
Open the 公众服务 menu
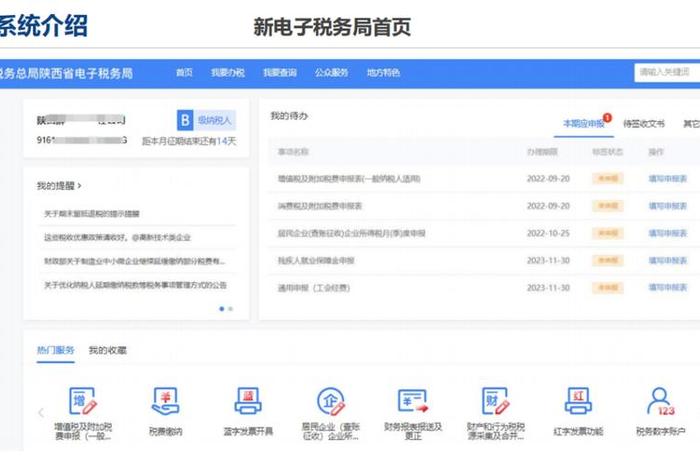click(331, 72)
